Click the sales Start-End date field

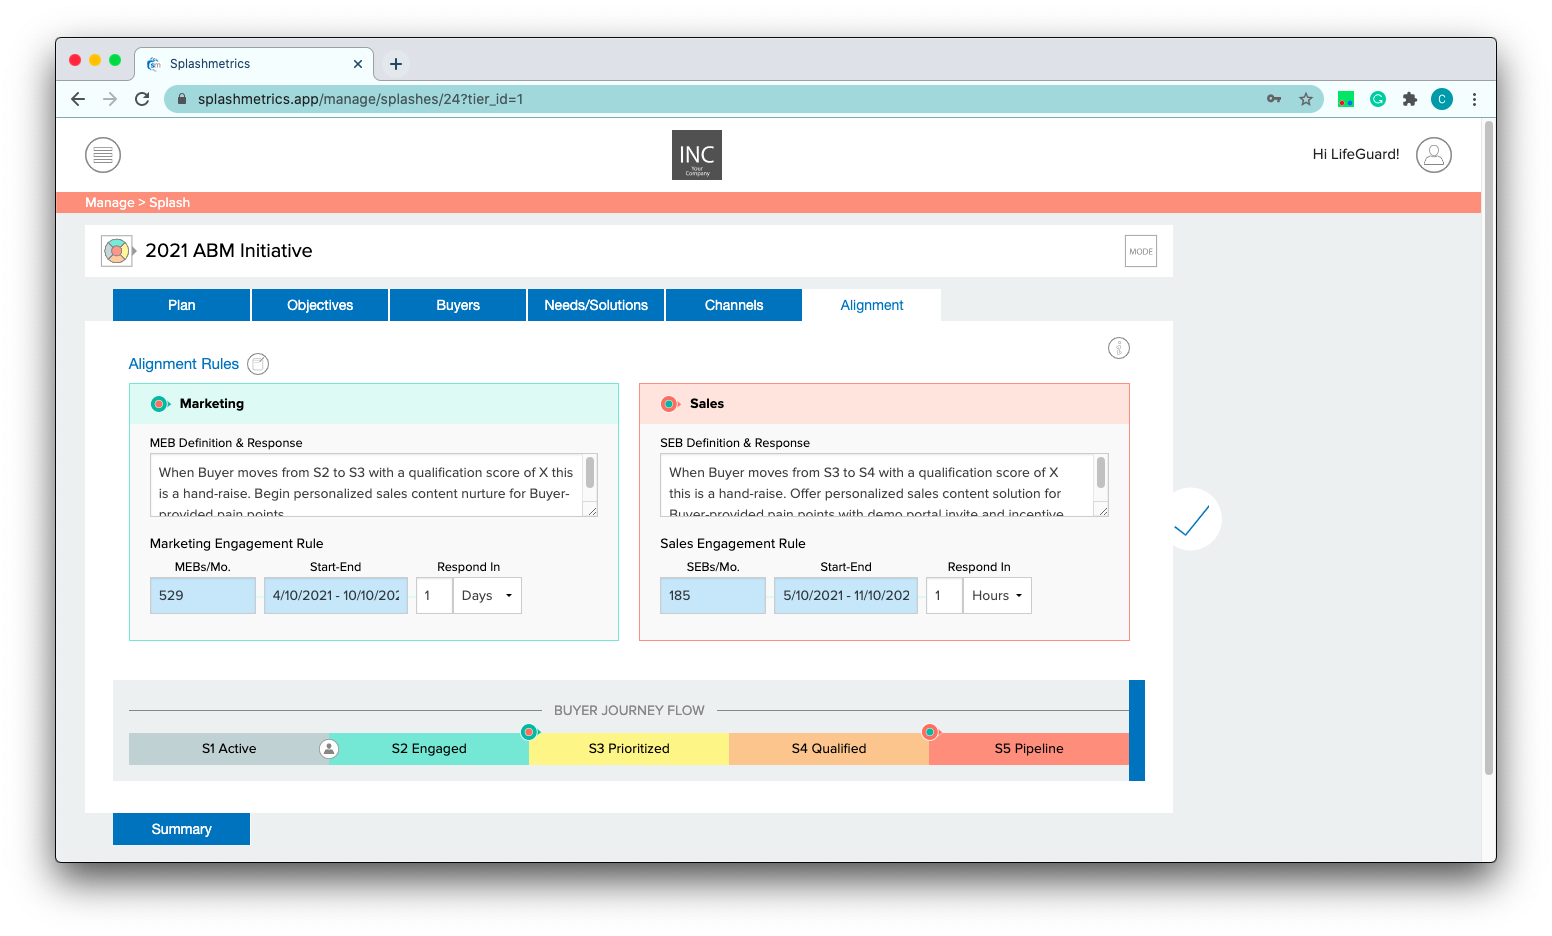tap(846, 595)
